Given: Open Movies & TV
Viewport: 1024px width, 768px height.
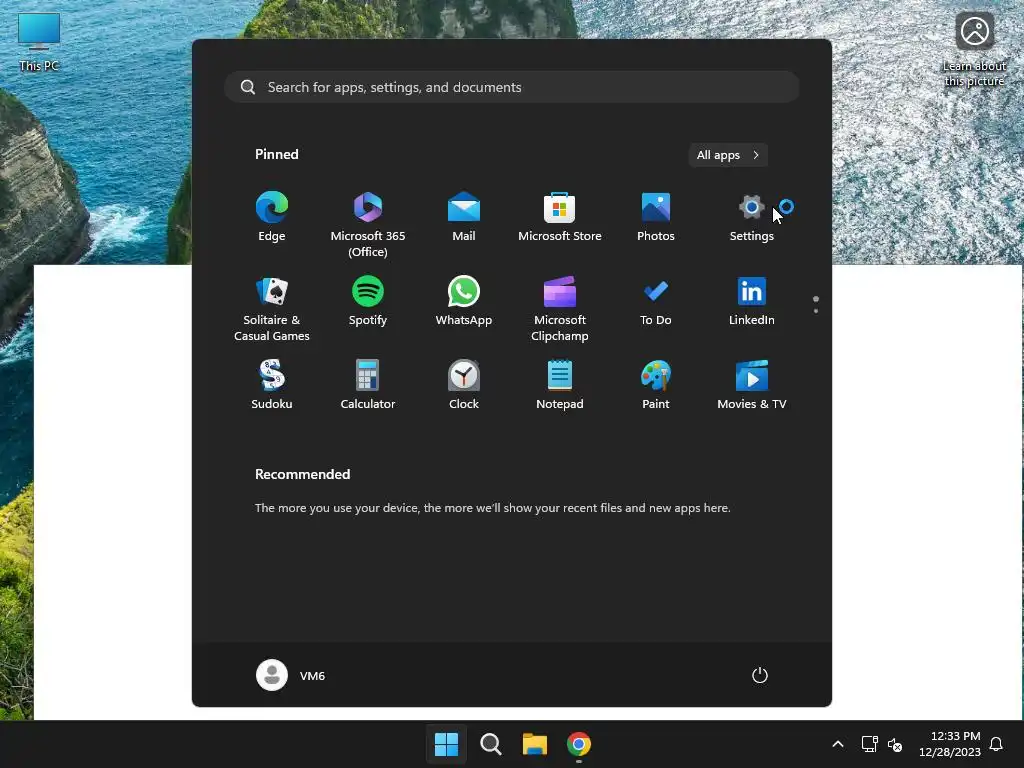Looking at the screenshot, I should [752, 385].
